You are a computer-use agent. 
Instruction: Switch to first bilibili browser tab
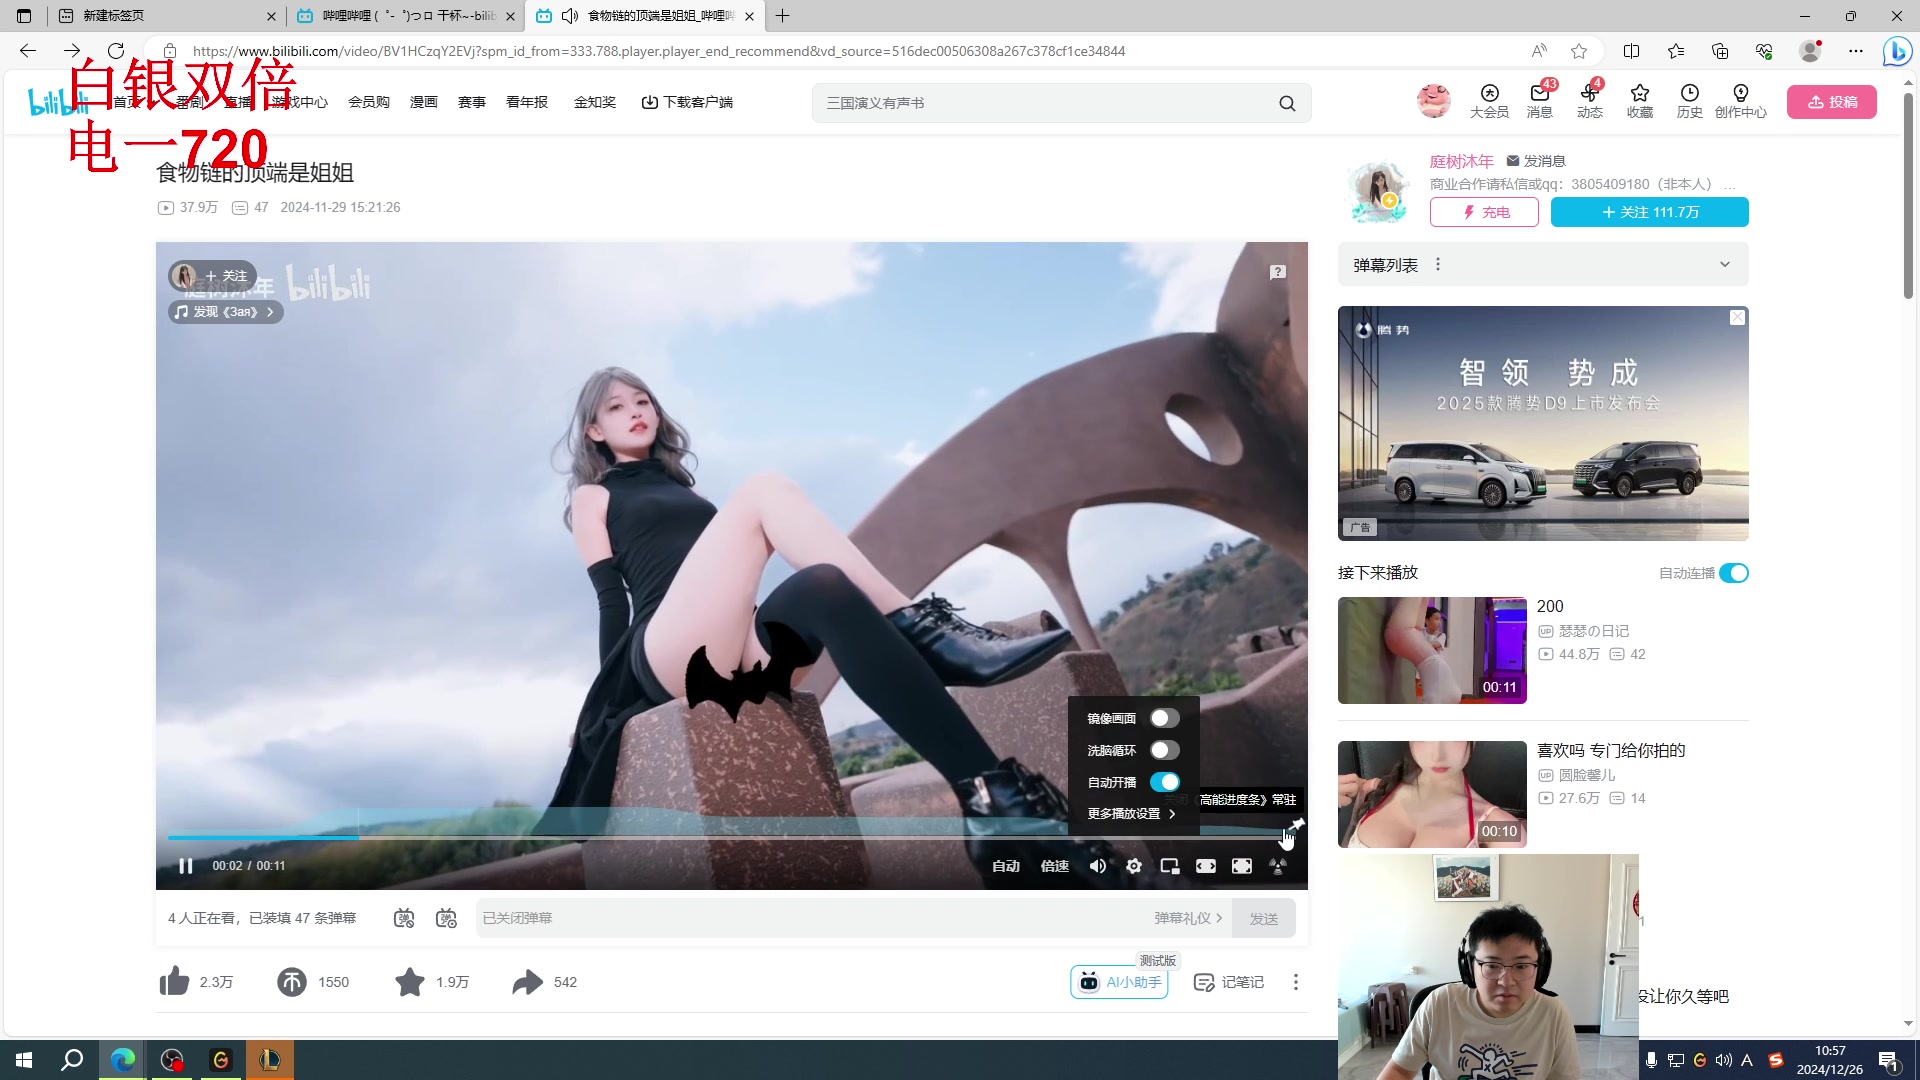[x=406, y=16]
